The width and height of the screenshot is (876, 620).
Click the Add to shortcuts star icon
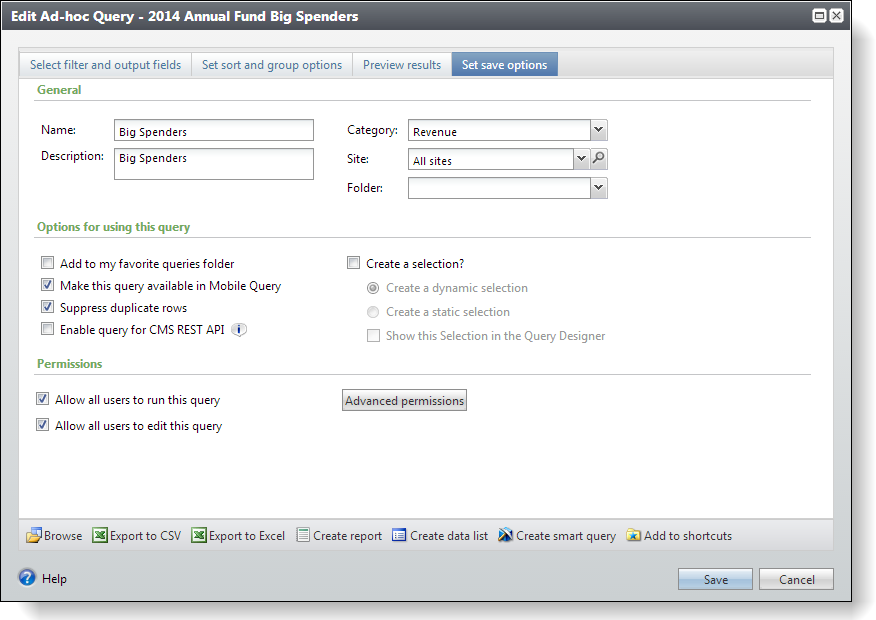coord(634,535)
